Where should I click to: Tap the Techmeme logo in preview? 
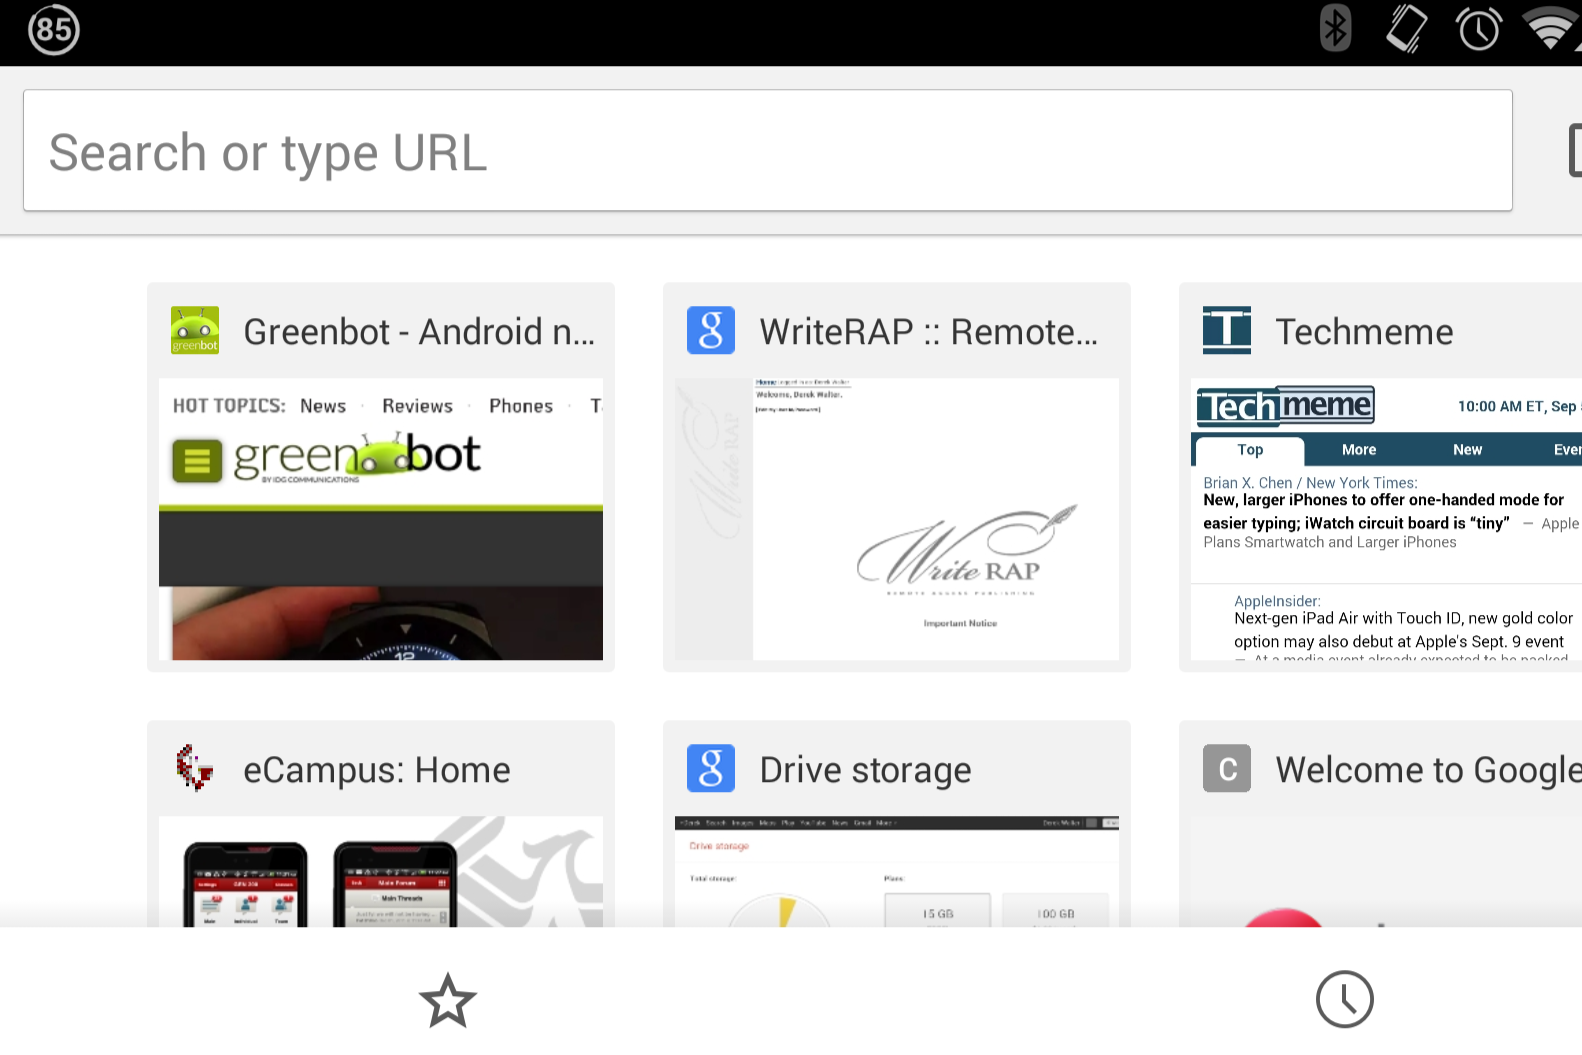coord(1286,406)
